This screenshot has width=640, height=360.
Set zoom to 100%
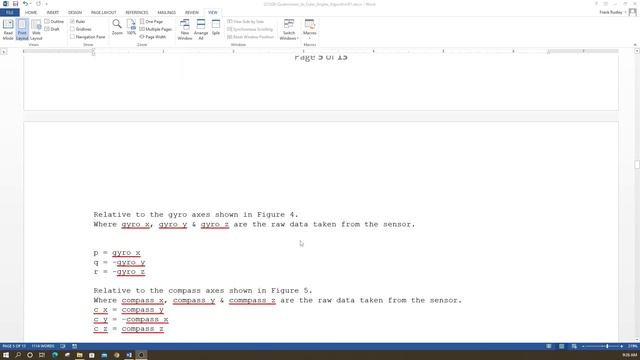pyautogui.click(x=131, y=27)
